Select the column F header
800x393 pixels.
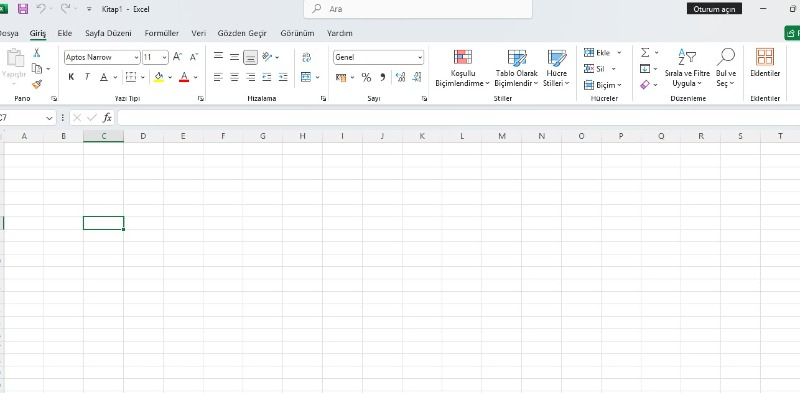point(223,136)
